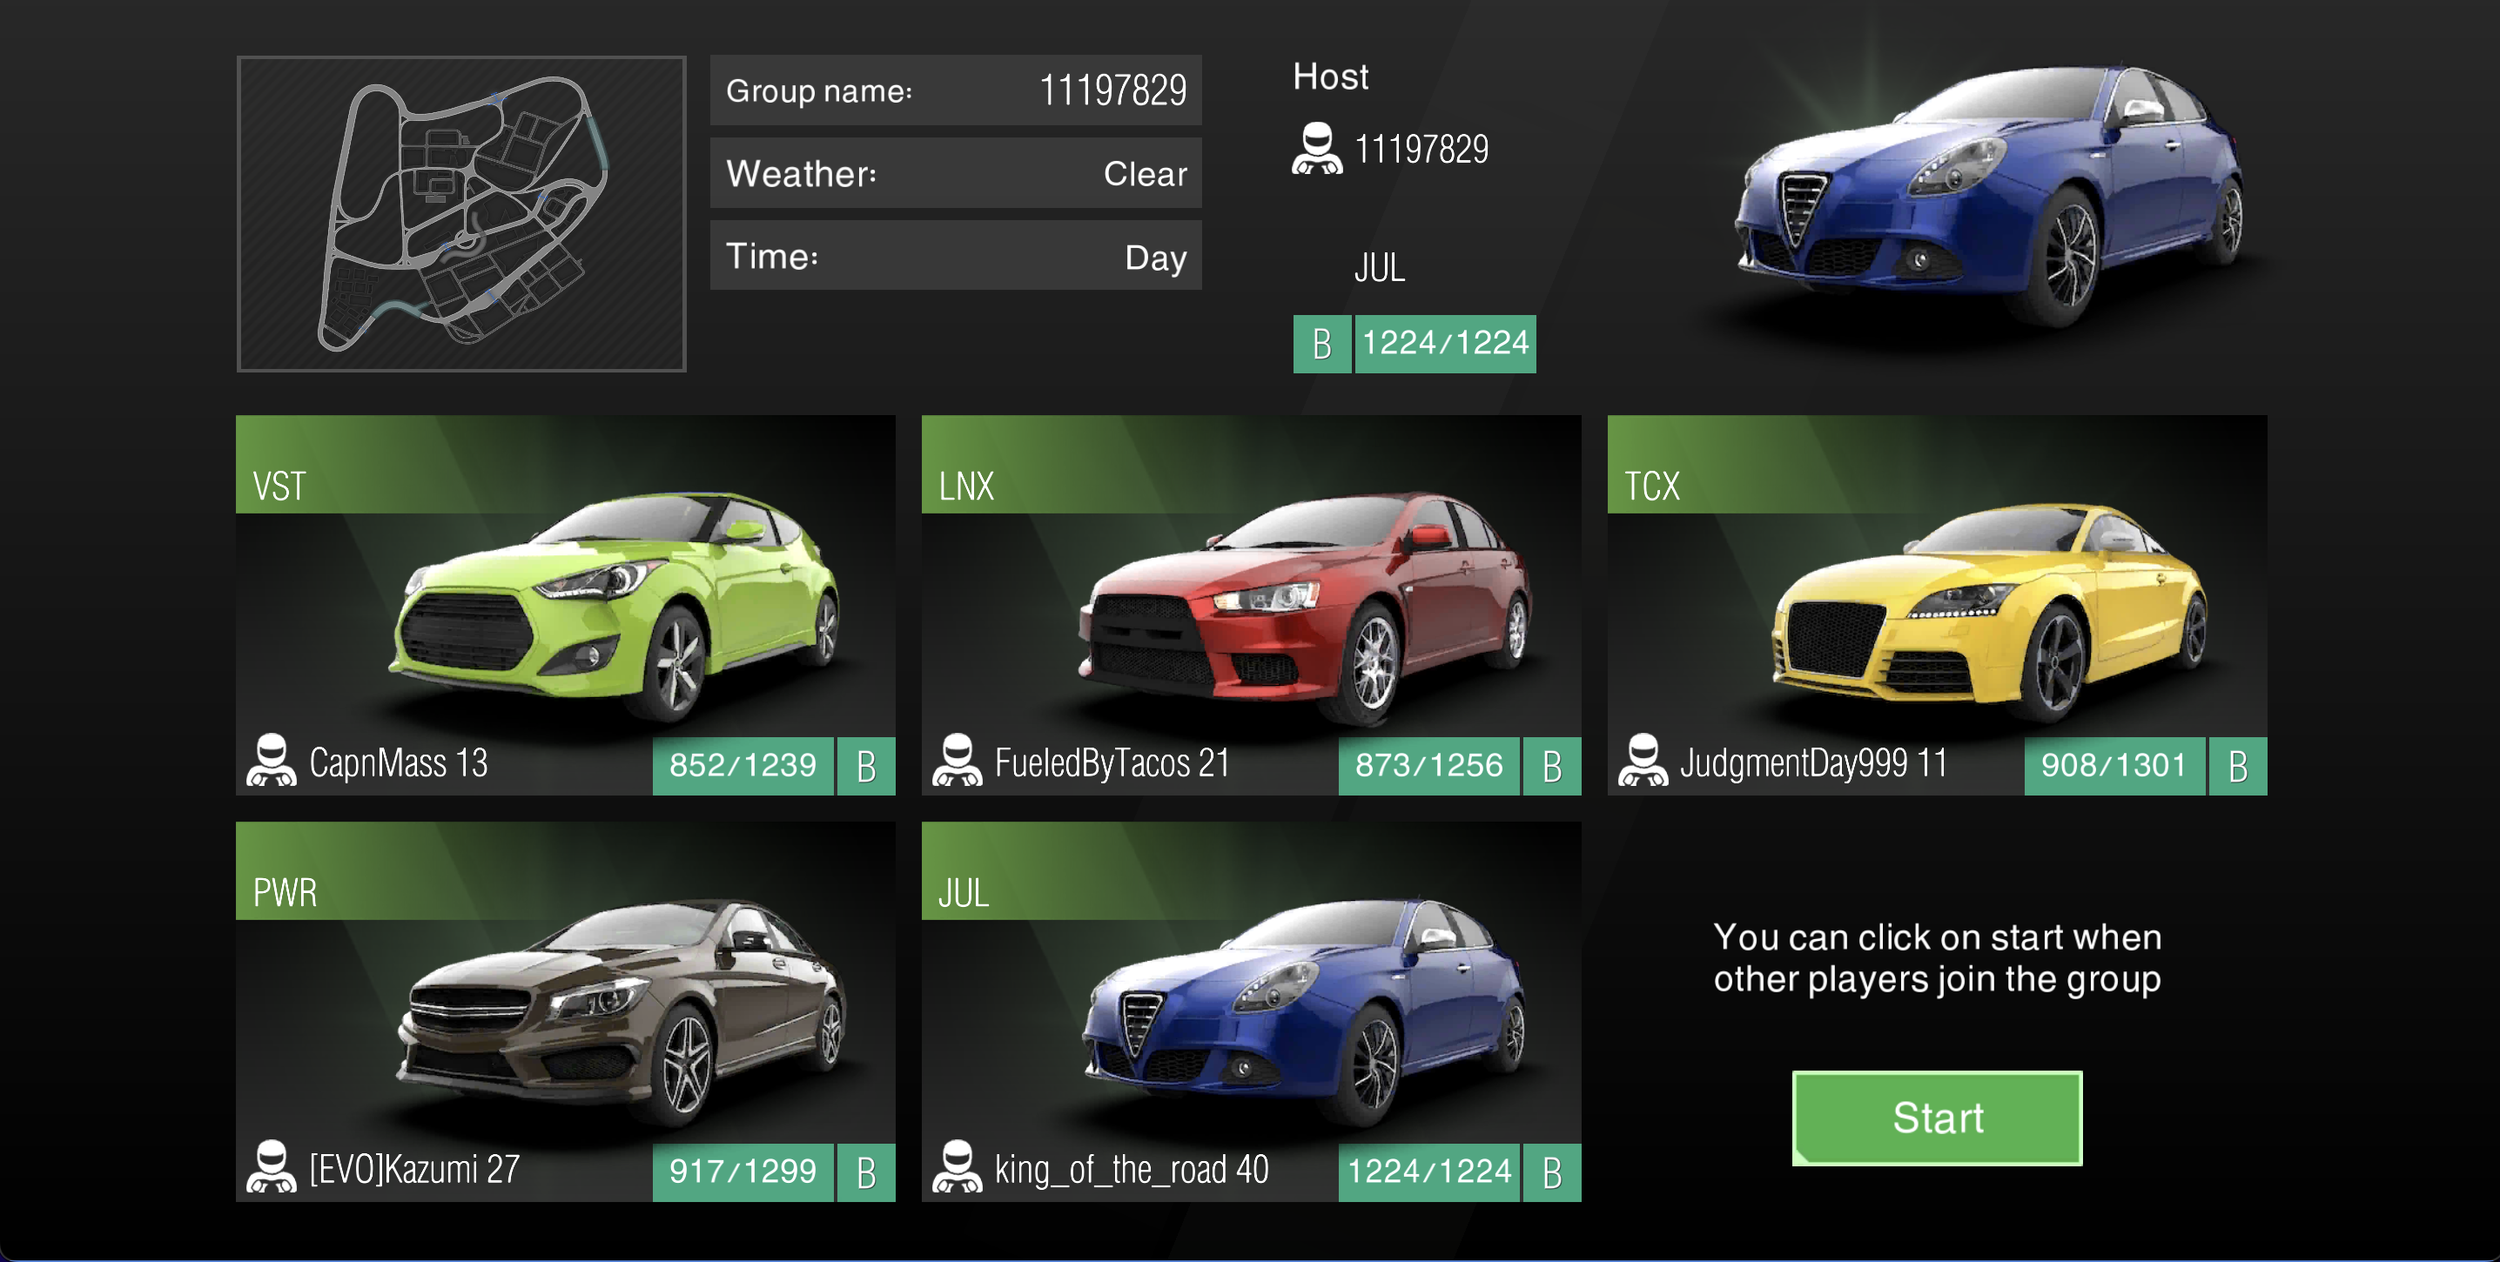Click [EVO]Kazumi driver helmet icon
The width and height of the screenshot is (2500, 1262).
pyautogui.click(x=271, y=1167)
